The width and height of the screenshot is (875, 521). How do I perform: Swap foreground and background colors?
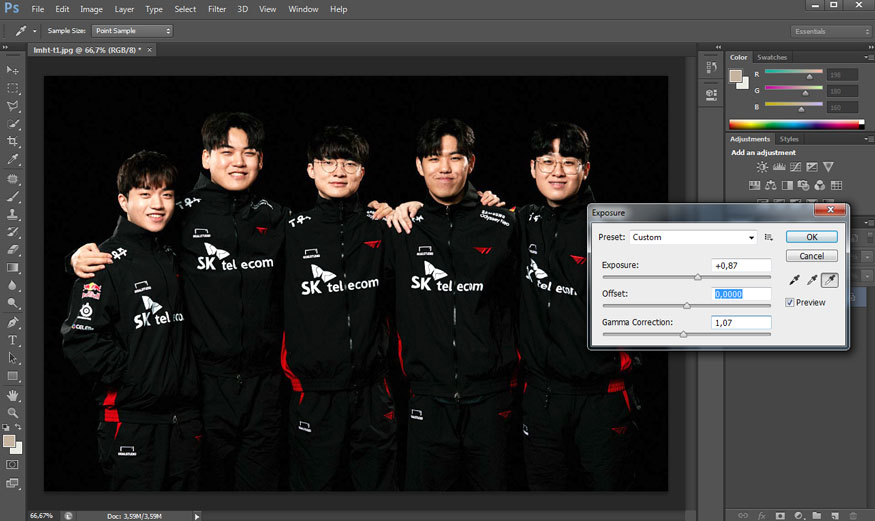click(18, 427)
